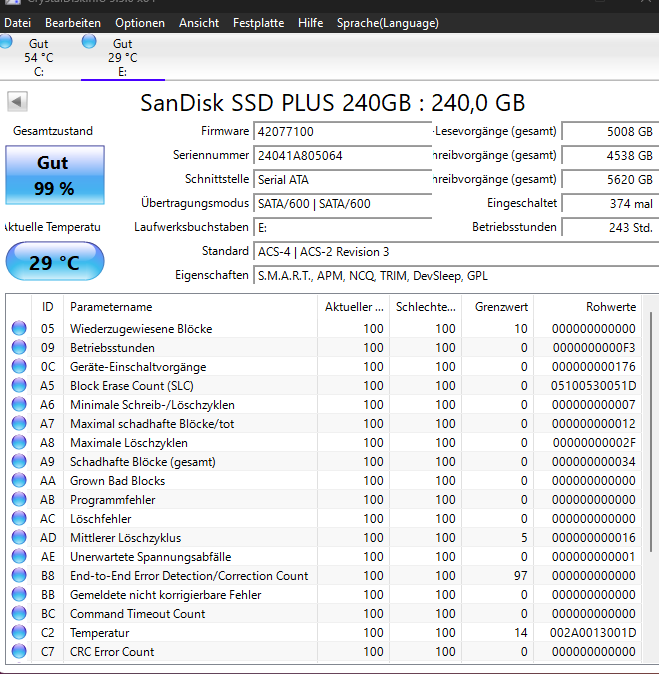Click the vertical scrollbar of the SMART list
This screenshot has width=659, height=674.
pyautogui.click(x=650, y=432)
